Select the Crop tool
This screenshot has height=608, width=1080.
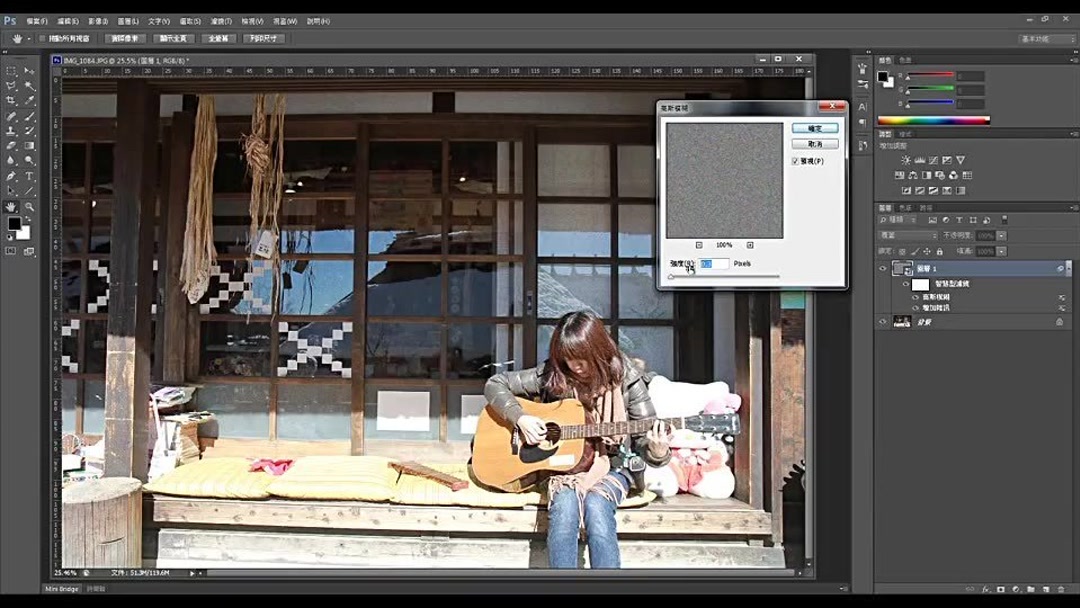(10, 101)
